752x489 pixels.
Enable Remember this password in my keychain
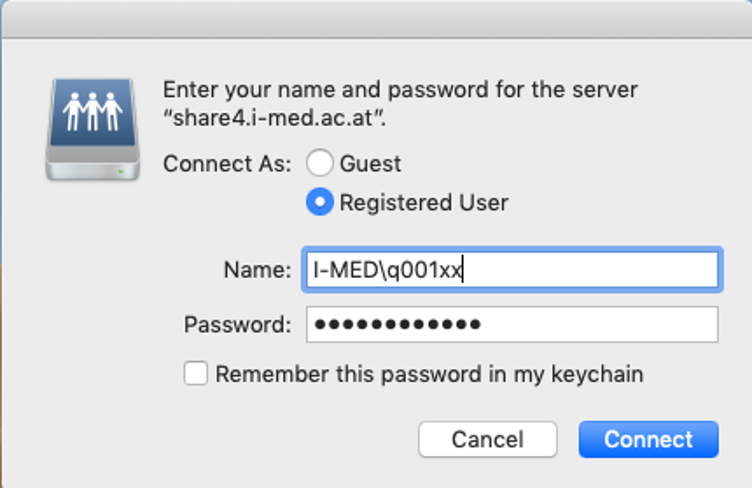click(x=197, y=374)
